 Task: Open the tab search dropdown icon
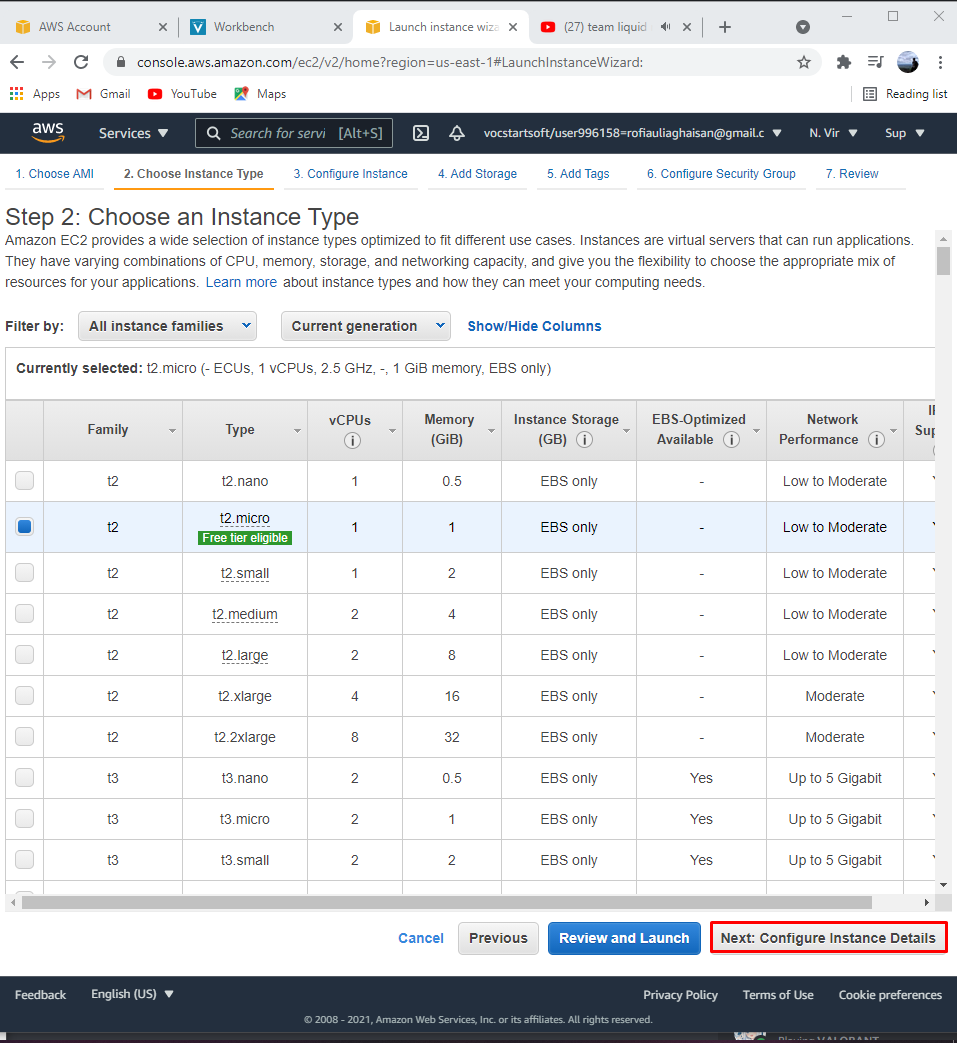[x=803, y=27]
